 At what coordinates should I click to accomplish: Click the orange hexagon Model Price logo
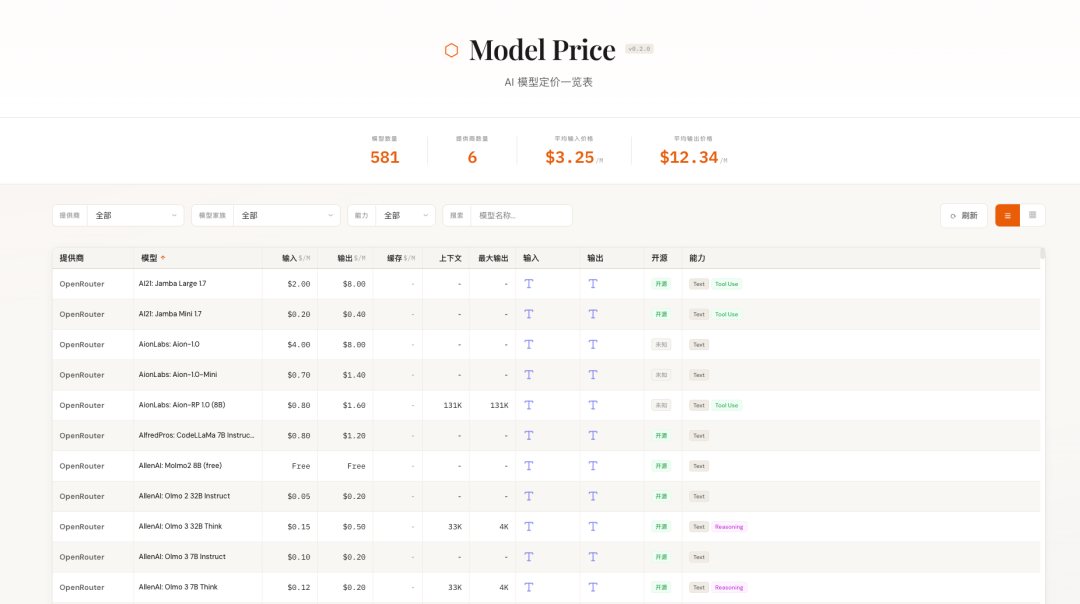[x=451, y=50]
